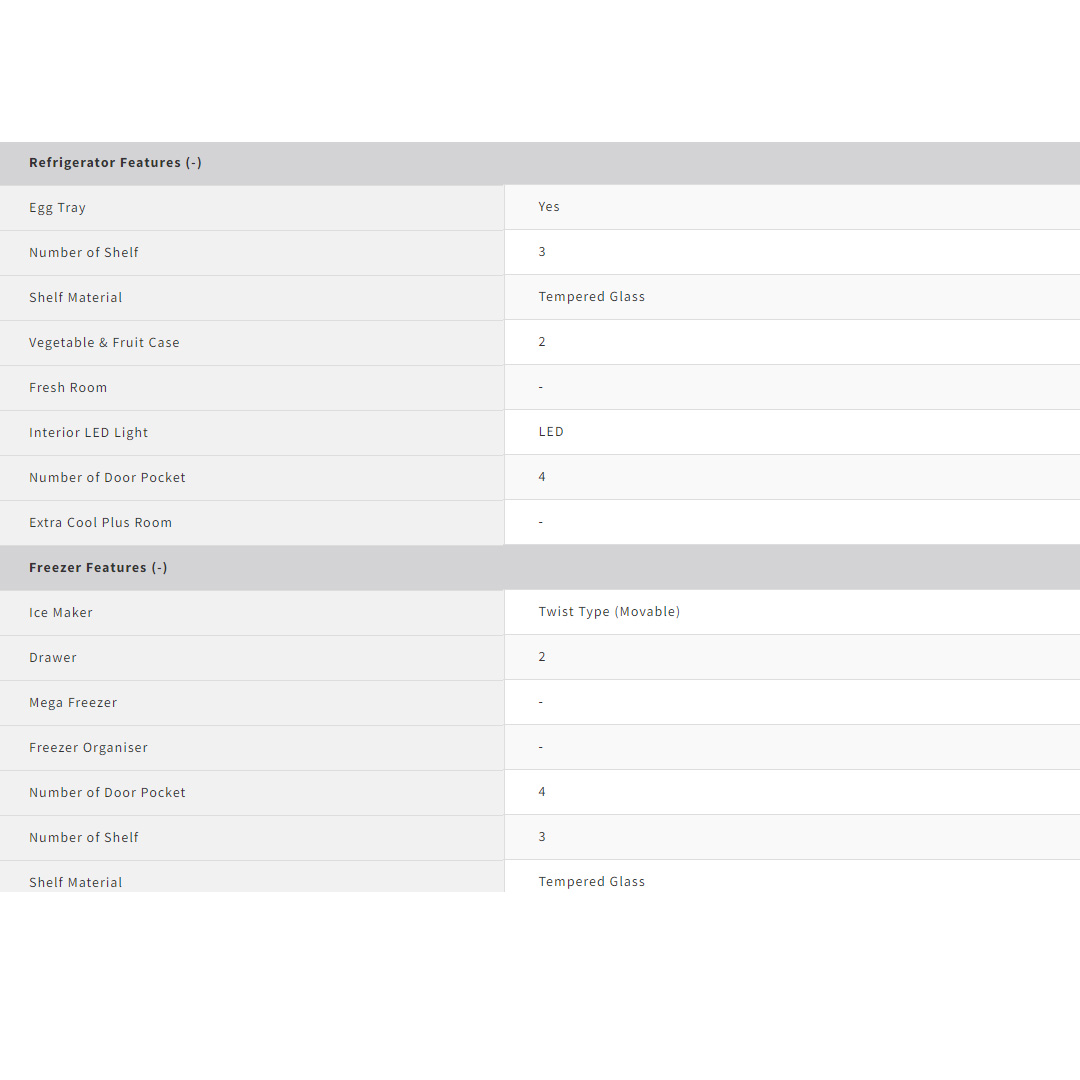Viewport: 1080px width, 1080px height.
Task: Click the Fresh Room row label
Action: pos(68,388)
